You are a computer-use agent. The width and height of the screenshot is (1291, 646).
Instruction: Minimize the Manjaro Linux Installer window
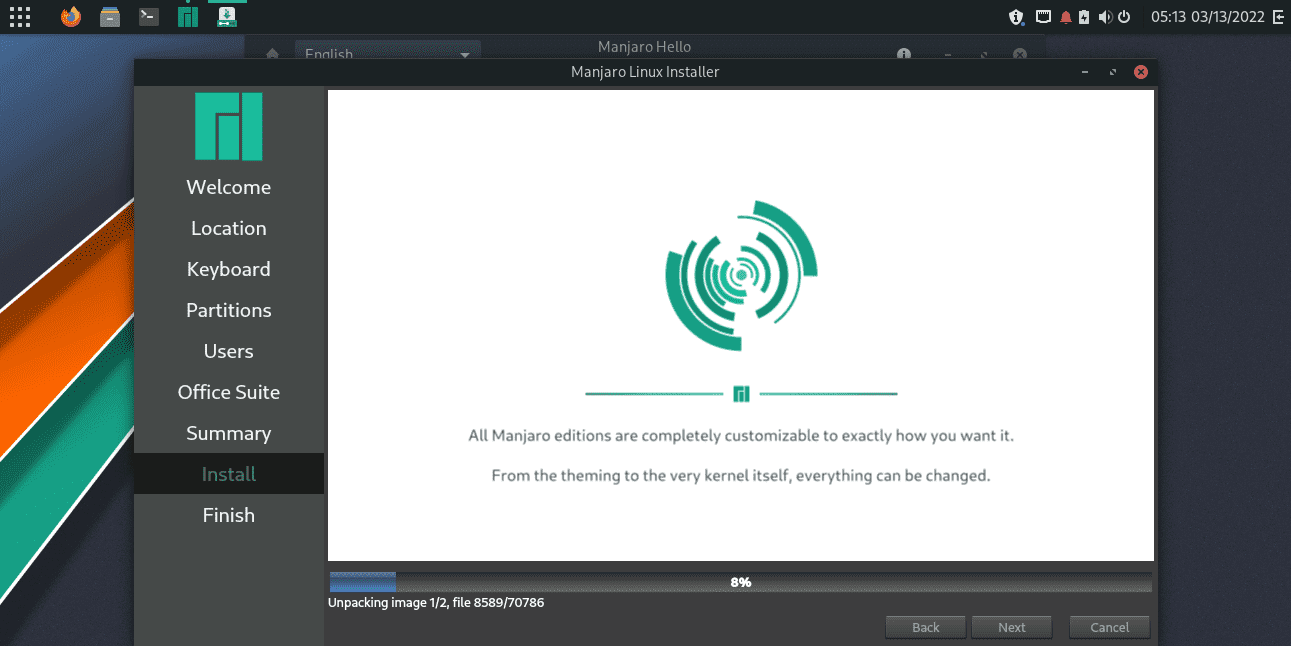pyautogui.click(x=1085, y=73)
